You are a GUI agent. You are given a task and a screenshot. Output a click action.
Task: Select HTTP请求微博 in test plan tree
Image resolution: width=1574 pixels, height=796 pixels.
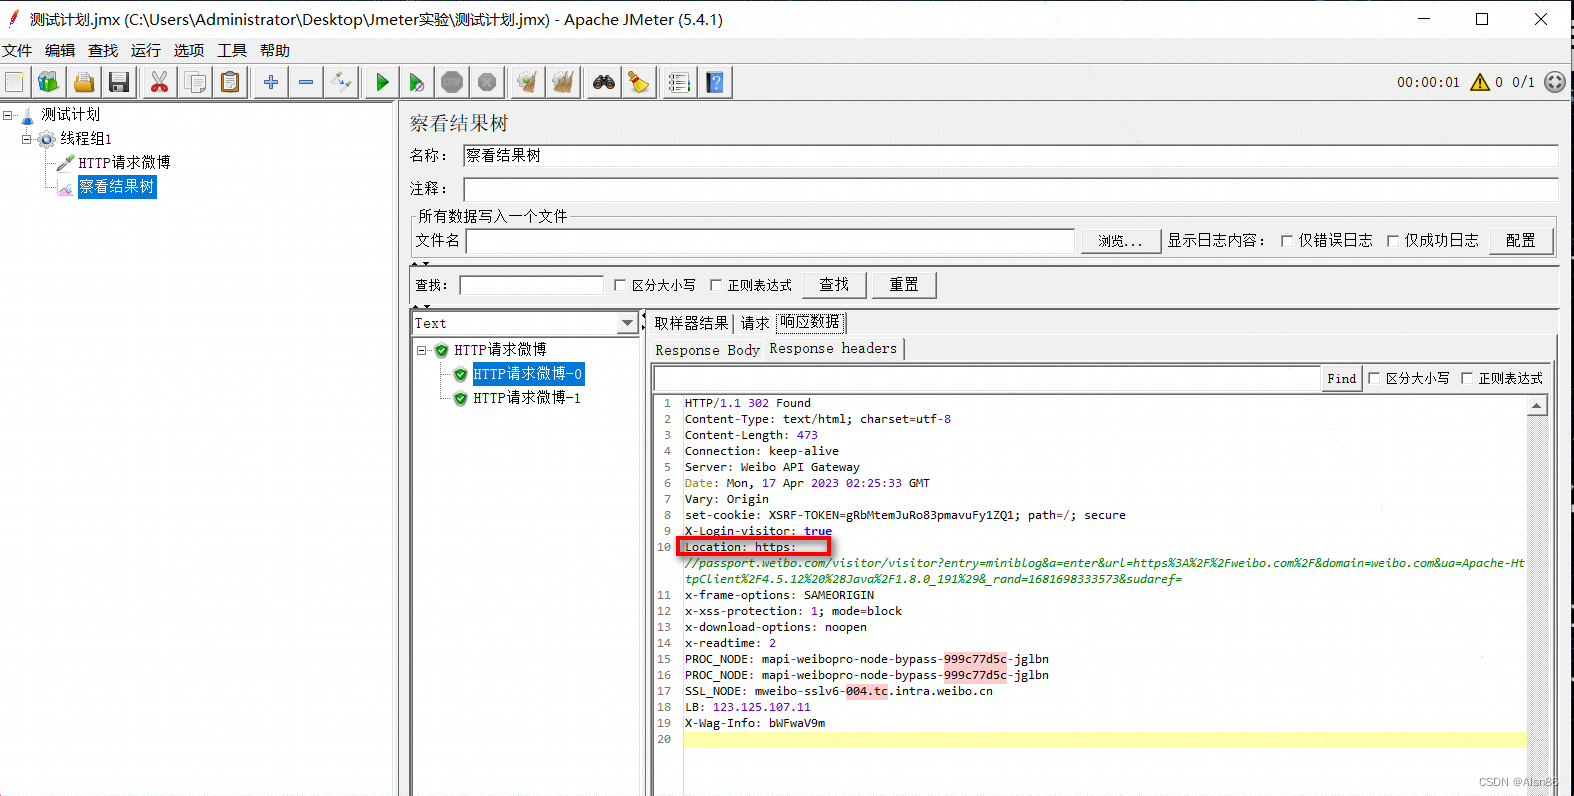tap(124, 163)
